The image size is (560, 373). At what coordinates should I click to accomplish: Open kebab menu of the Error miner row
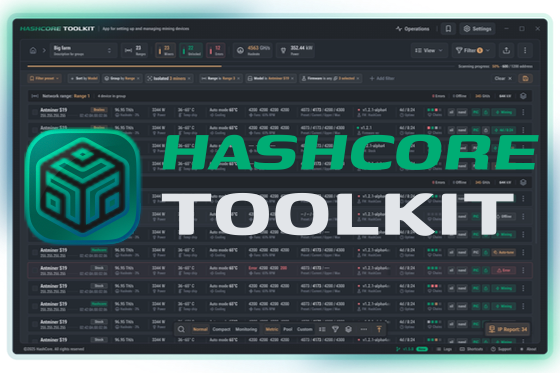523,270
